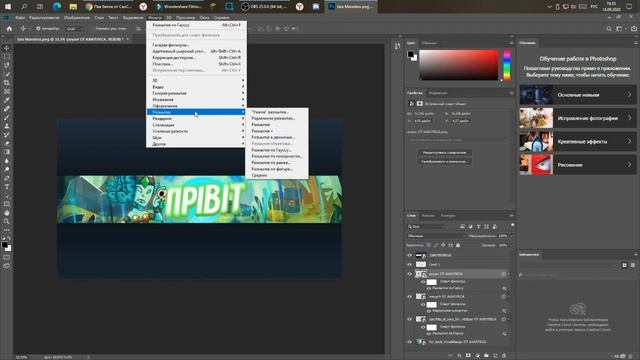Viewport: 640px width, 360px height.
Task: Open the Изображение menu
Action: click(x=77, y=18)
